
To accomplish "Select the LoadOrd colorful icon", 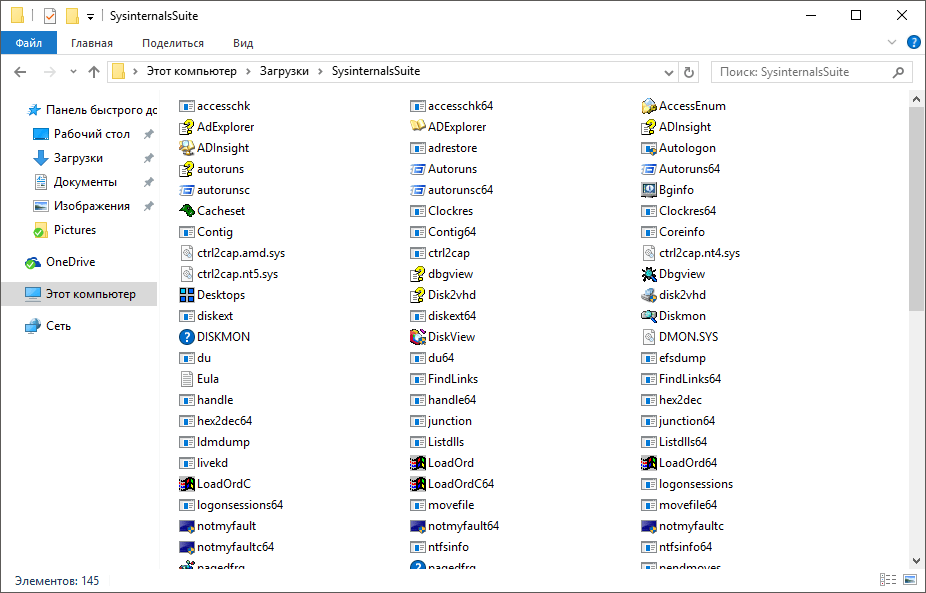I will click(x=418, y=462).
